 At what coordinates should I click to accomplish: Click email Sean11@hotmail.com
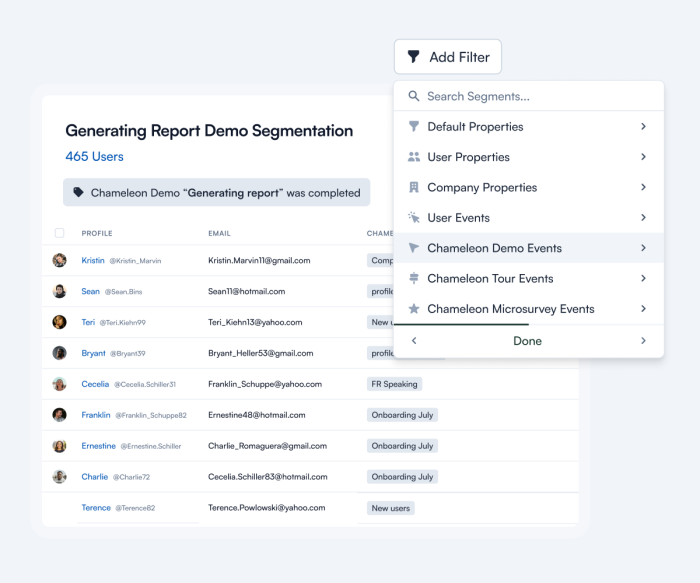point(246,291)
